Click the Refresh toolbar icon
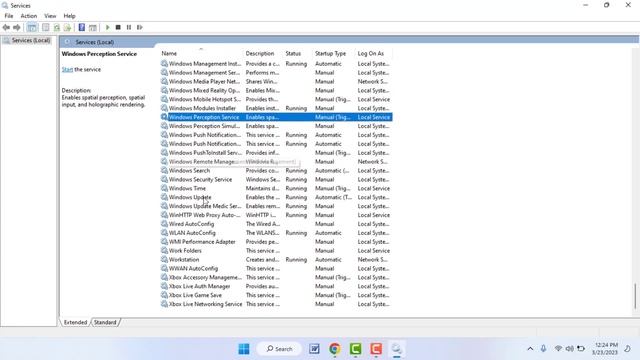This screenshot has height=360, width=640. tap(57, 27)
